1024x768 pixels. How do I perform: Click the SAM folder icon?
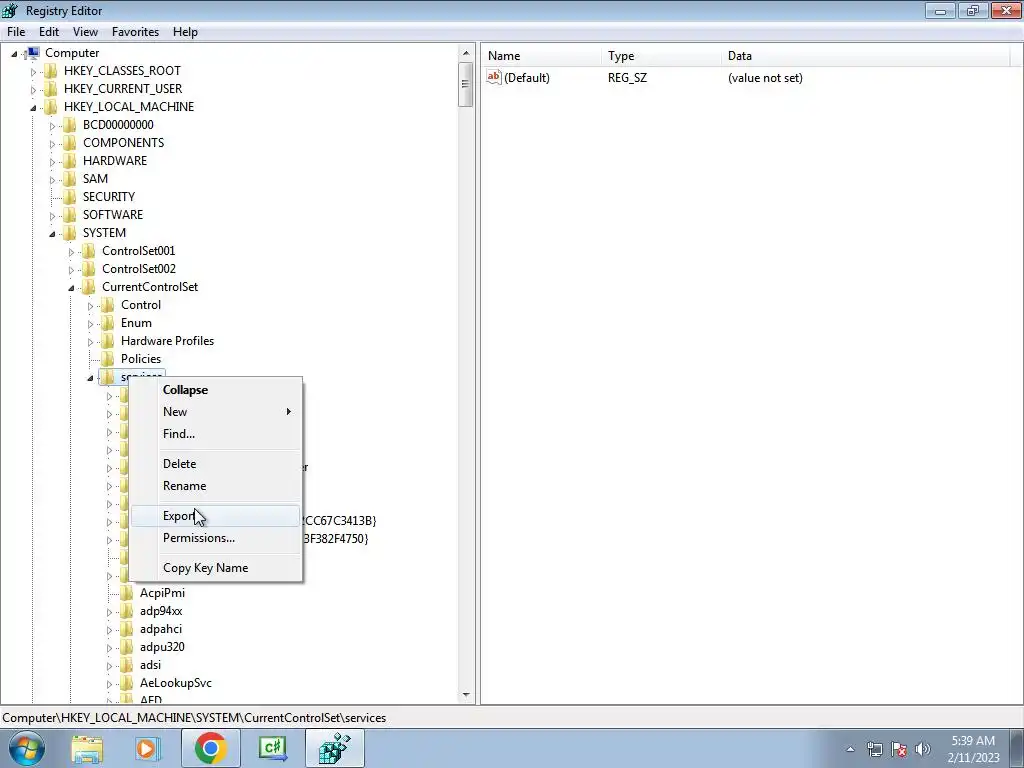tap(70, 178)
